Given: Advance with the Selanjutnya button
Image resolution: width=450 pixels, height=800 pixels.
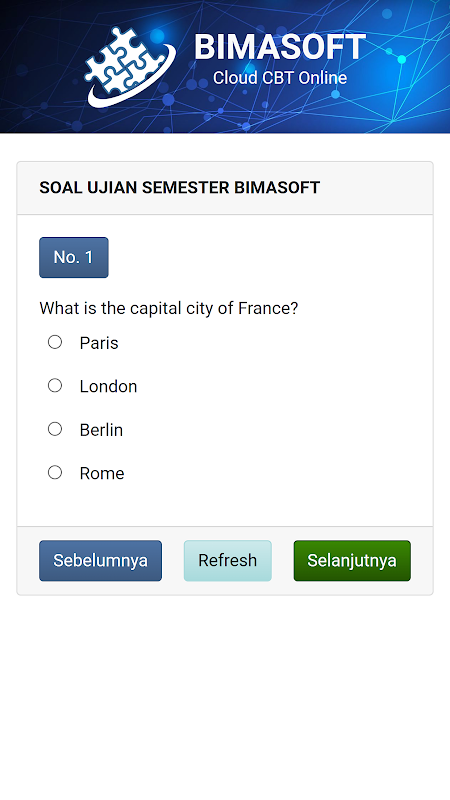Looking at the screenshot, I should pyautogui.click(x=352, y=560).
